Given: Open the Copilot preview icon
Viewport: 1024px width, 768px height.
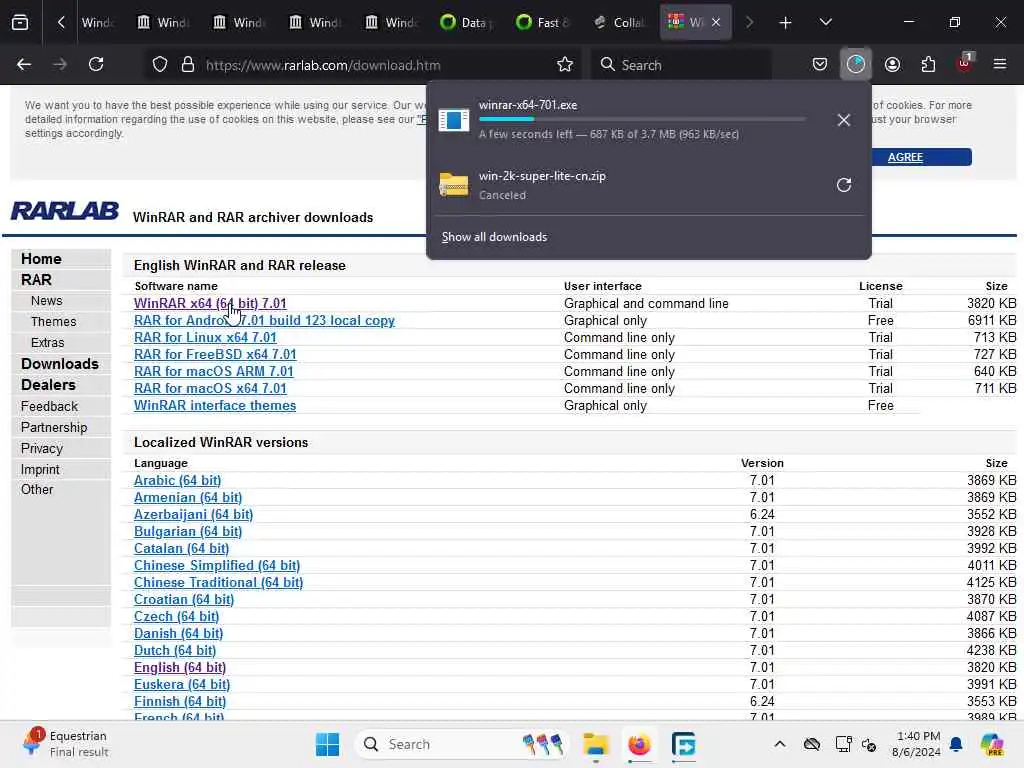Looking at the screenshot, I should coord(992,744).
